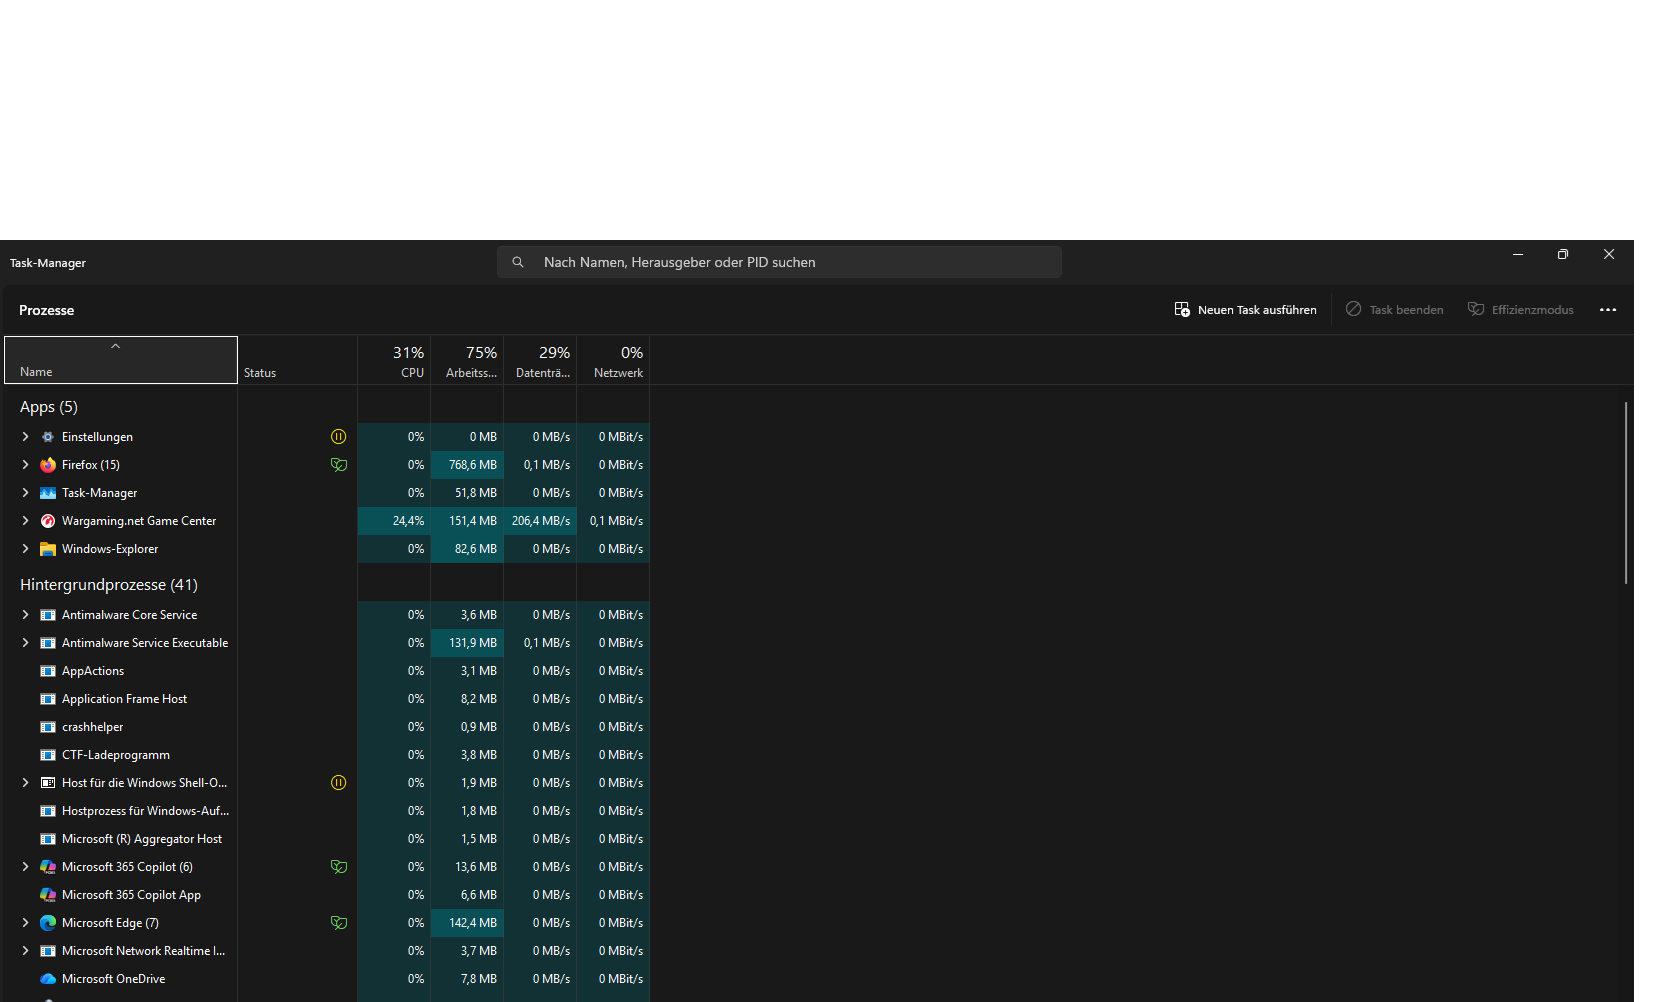1680x1002 pixels.
Task: Click the Windows-Explorer folder icon
Action: coord(48,549)
